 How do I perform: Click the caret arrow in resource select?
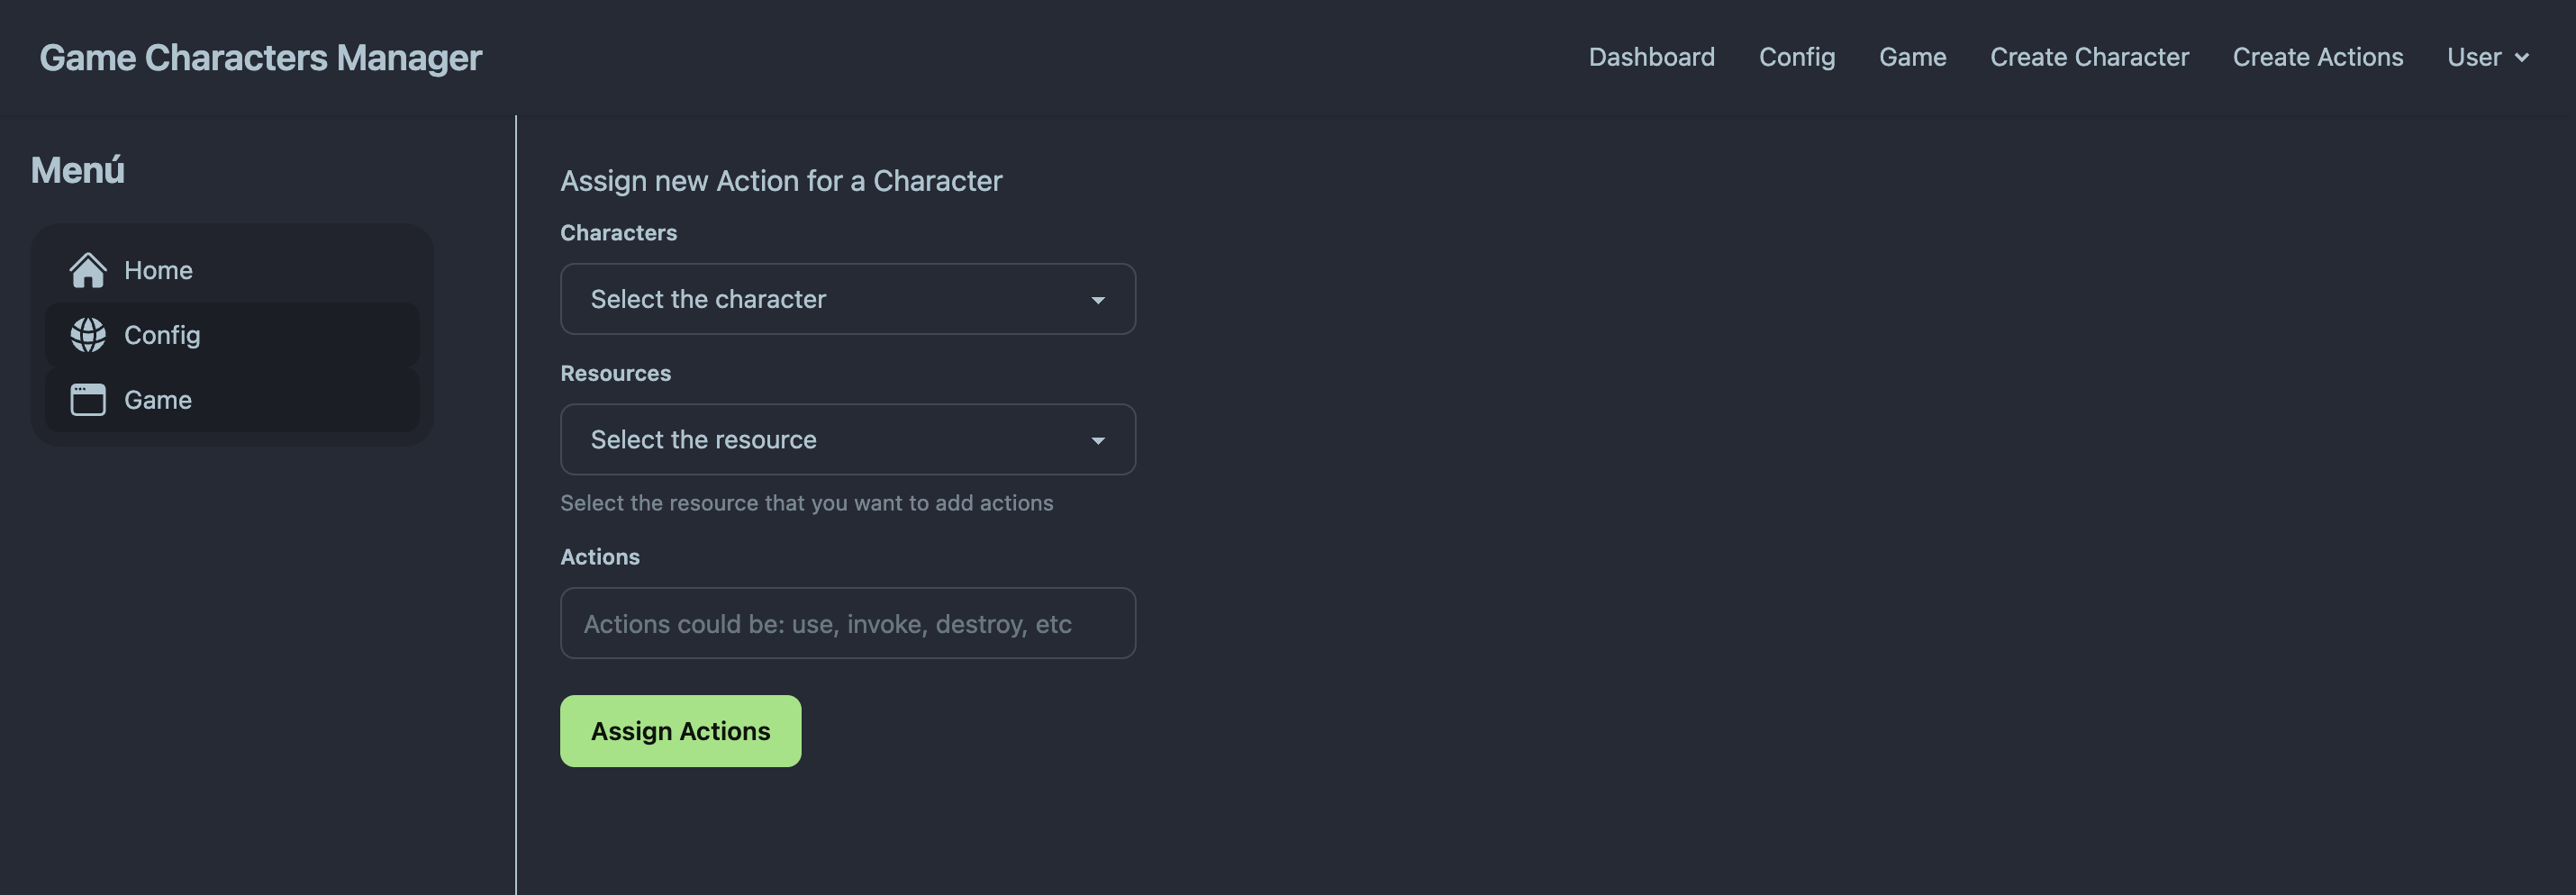click(x=1098, y=441)
